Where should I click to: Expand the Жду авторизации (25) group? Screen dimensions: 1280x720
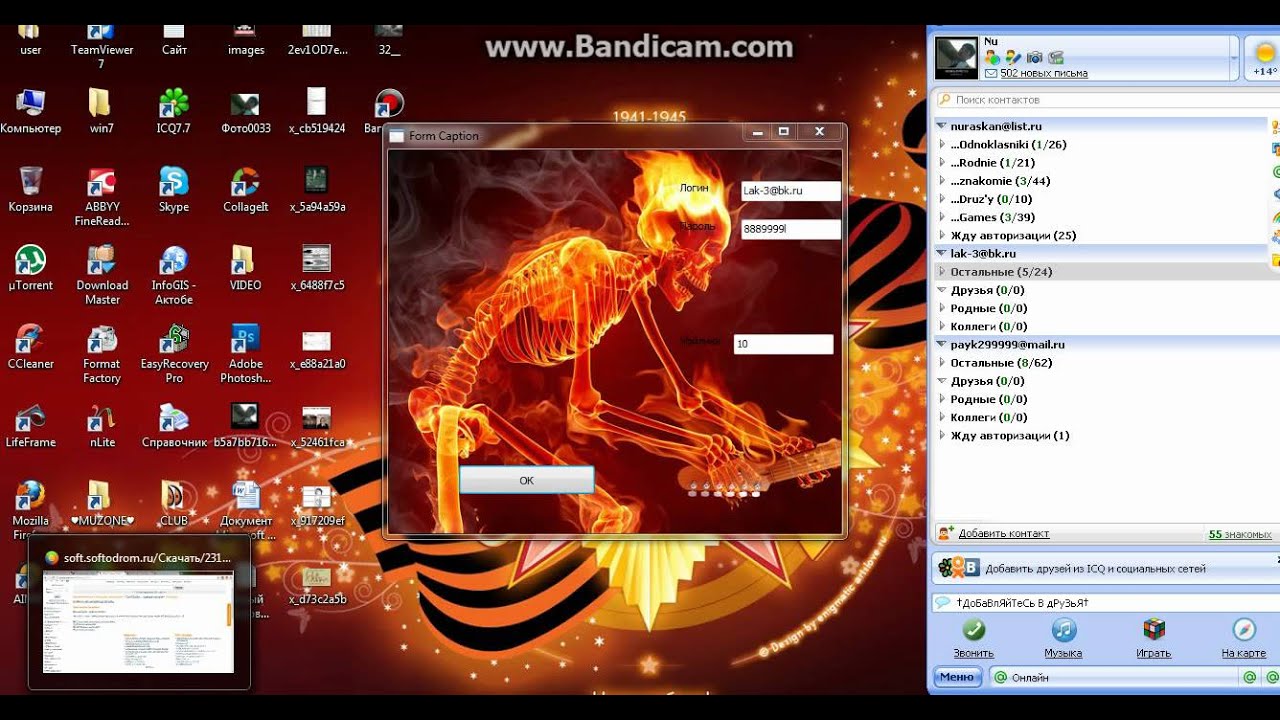tap(942, 236)
